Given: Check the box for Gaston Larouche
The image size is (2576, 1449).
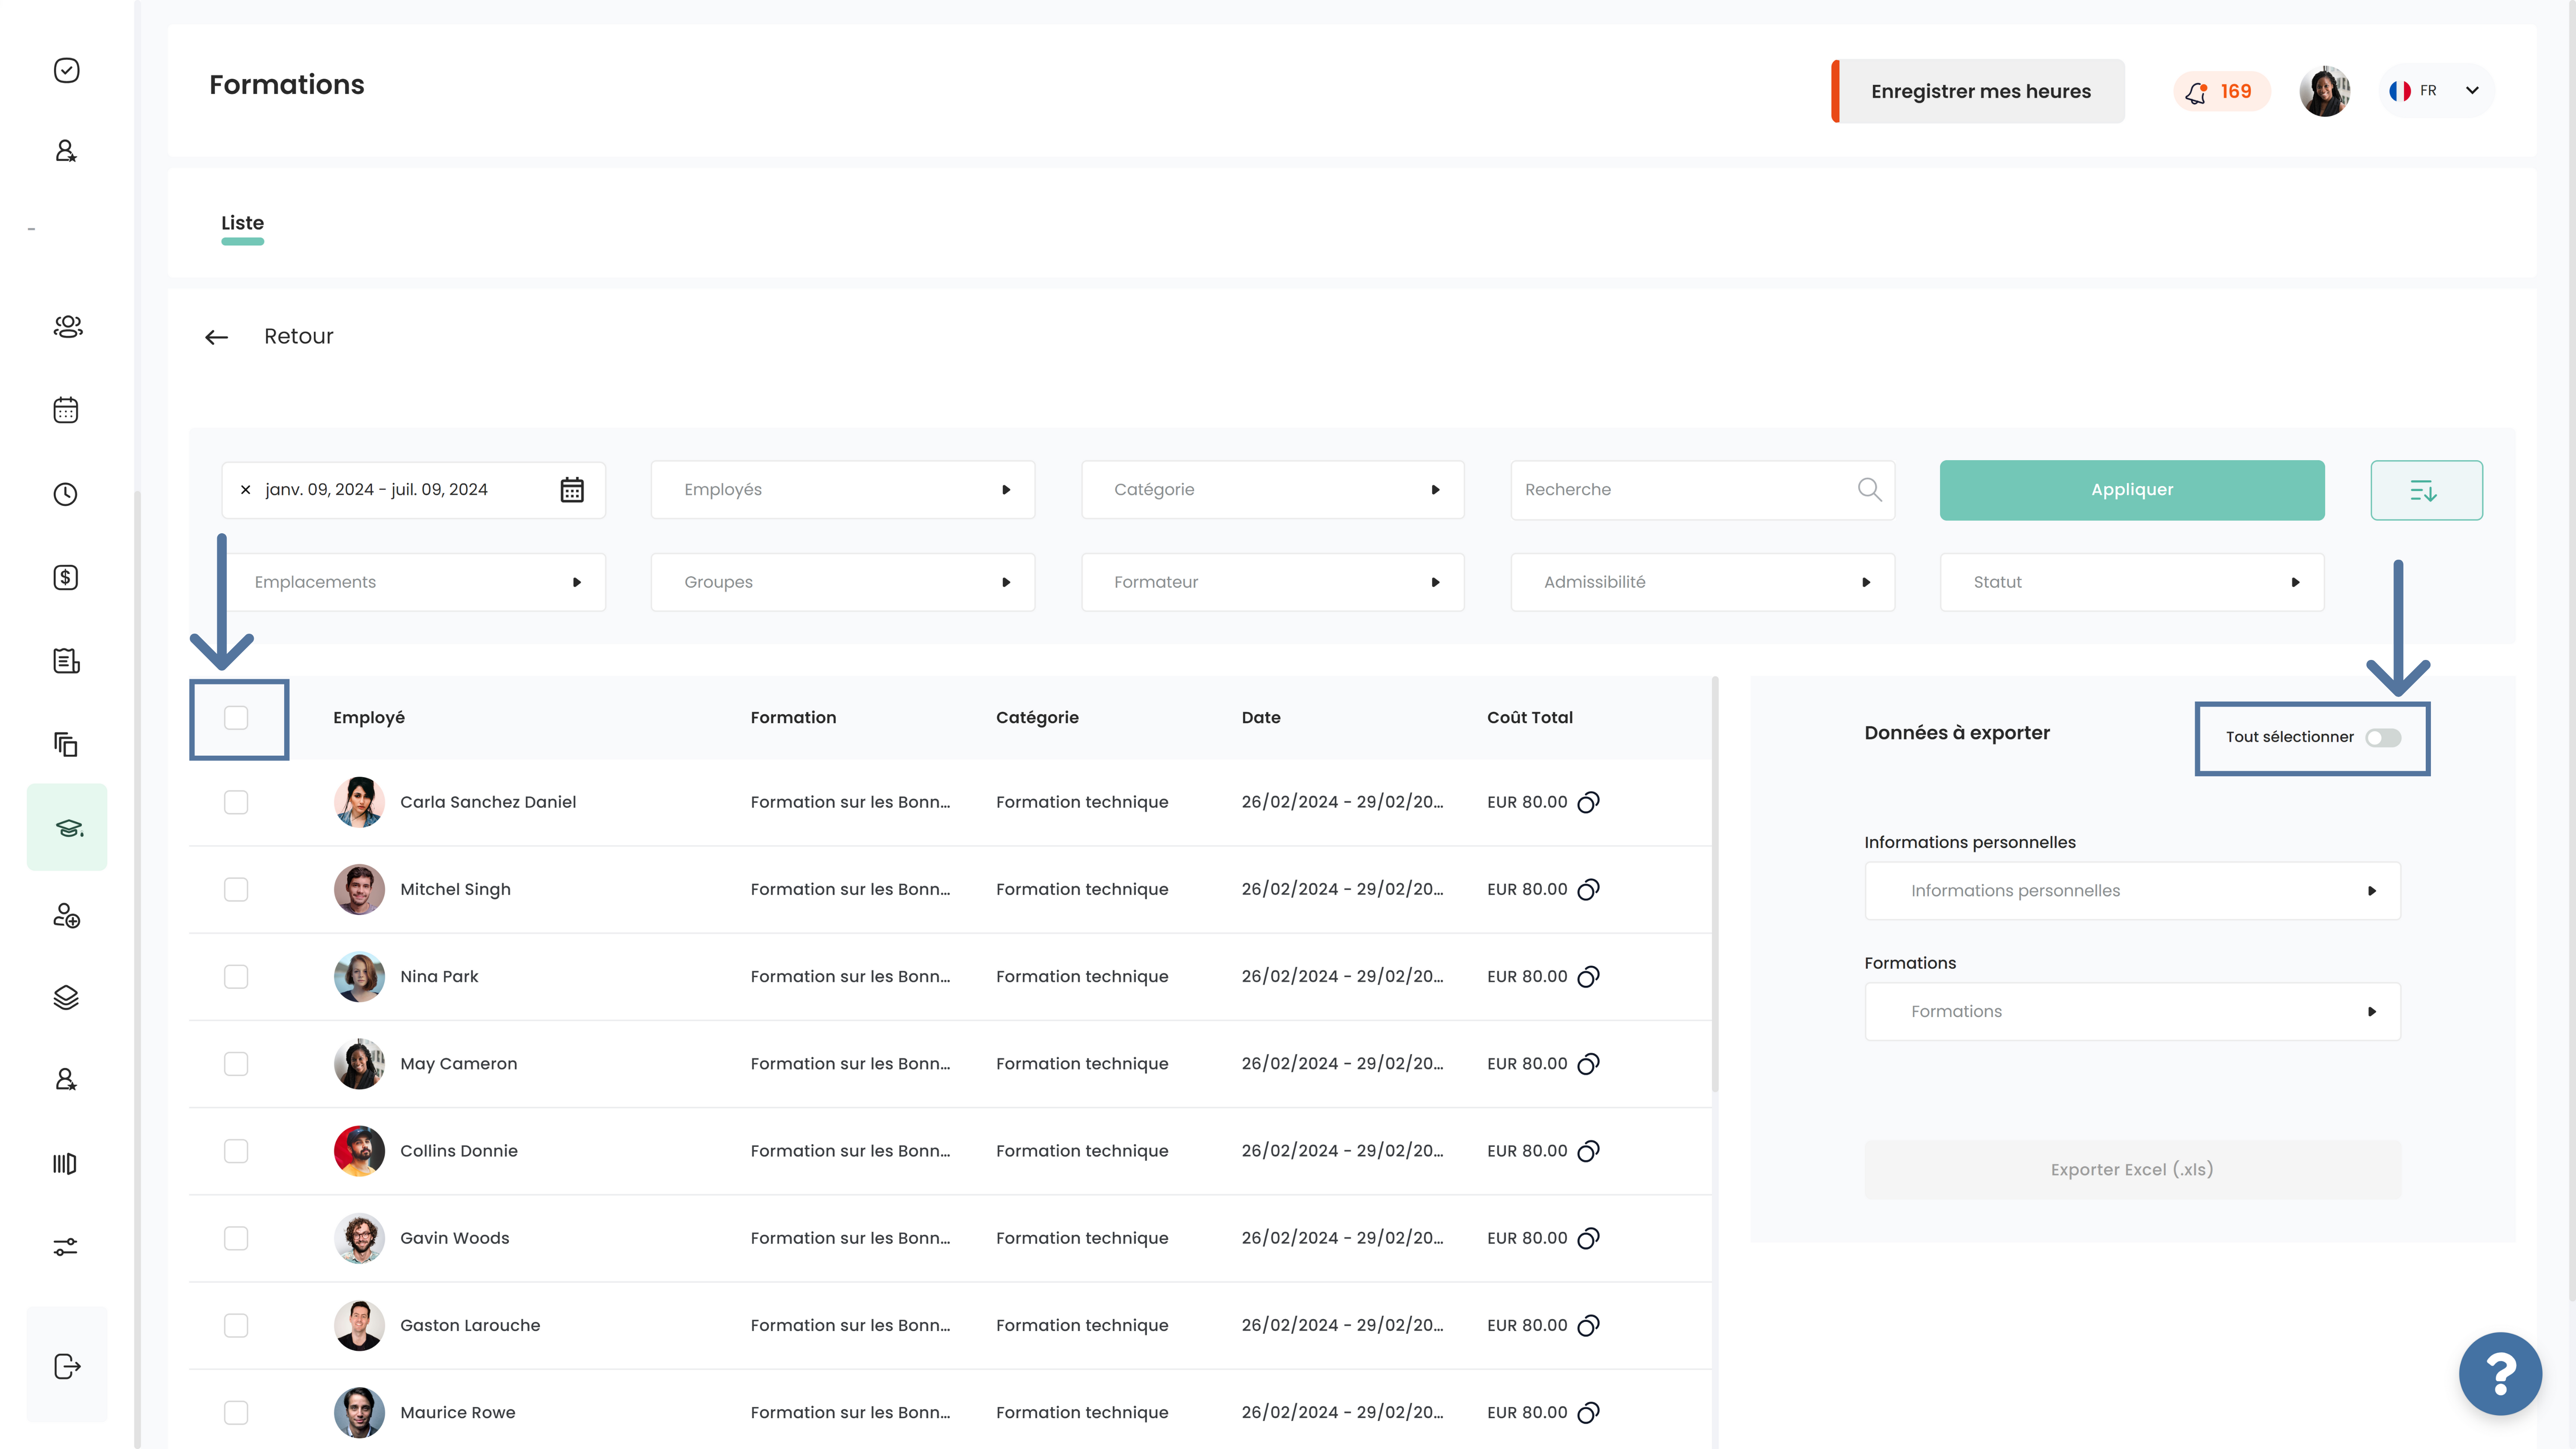Looking at the screenshot, I should coord(236,1325).
